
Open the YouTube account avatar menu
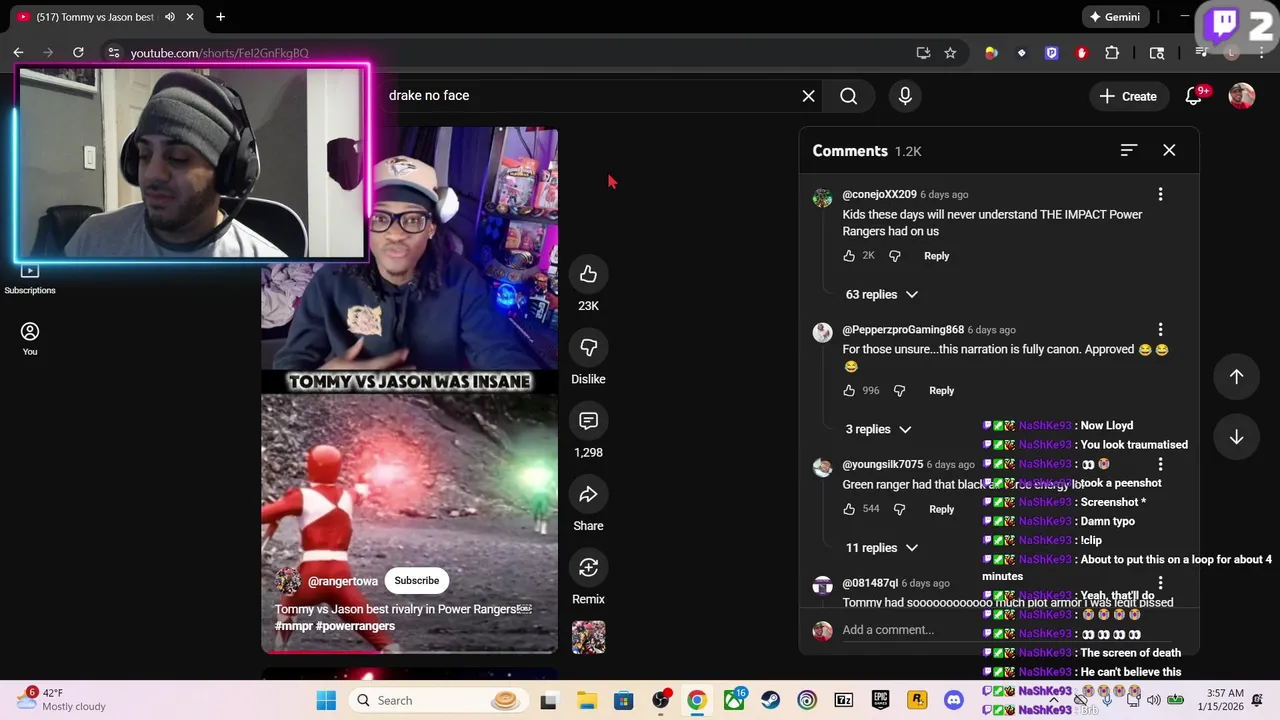[x=1242, y=96]
